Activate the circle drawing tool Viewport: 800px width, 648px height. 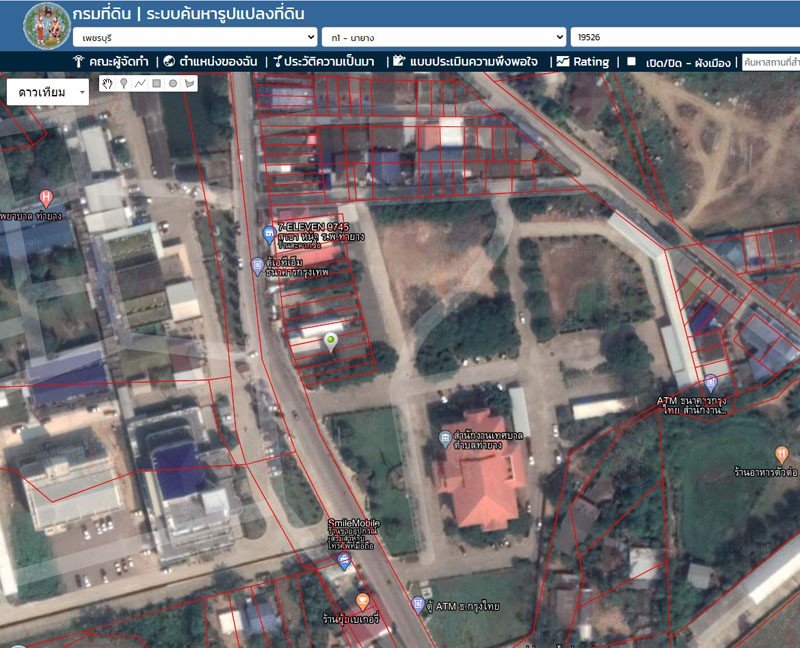[x=172, y=84]
